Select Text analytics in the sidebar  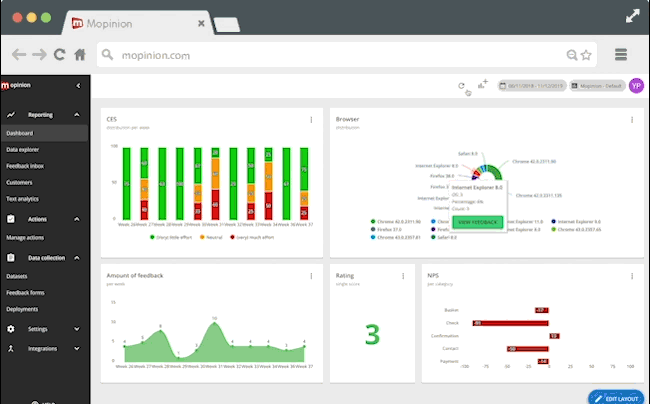(x=23, y=199)
